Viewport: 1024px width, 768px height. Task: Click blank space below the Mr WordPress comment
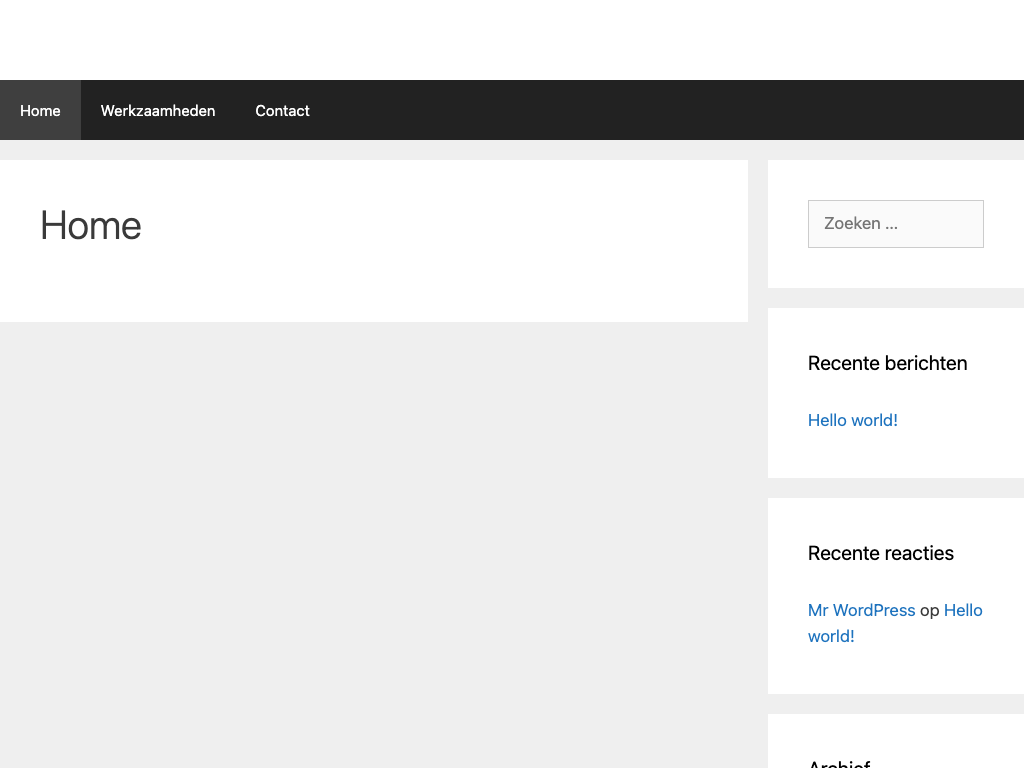pos(895,670)
